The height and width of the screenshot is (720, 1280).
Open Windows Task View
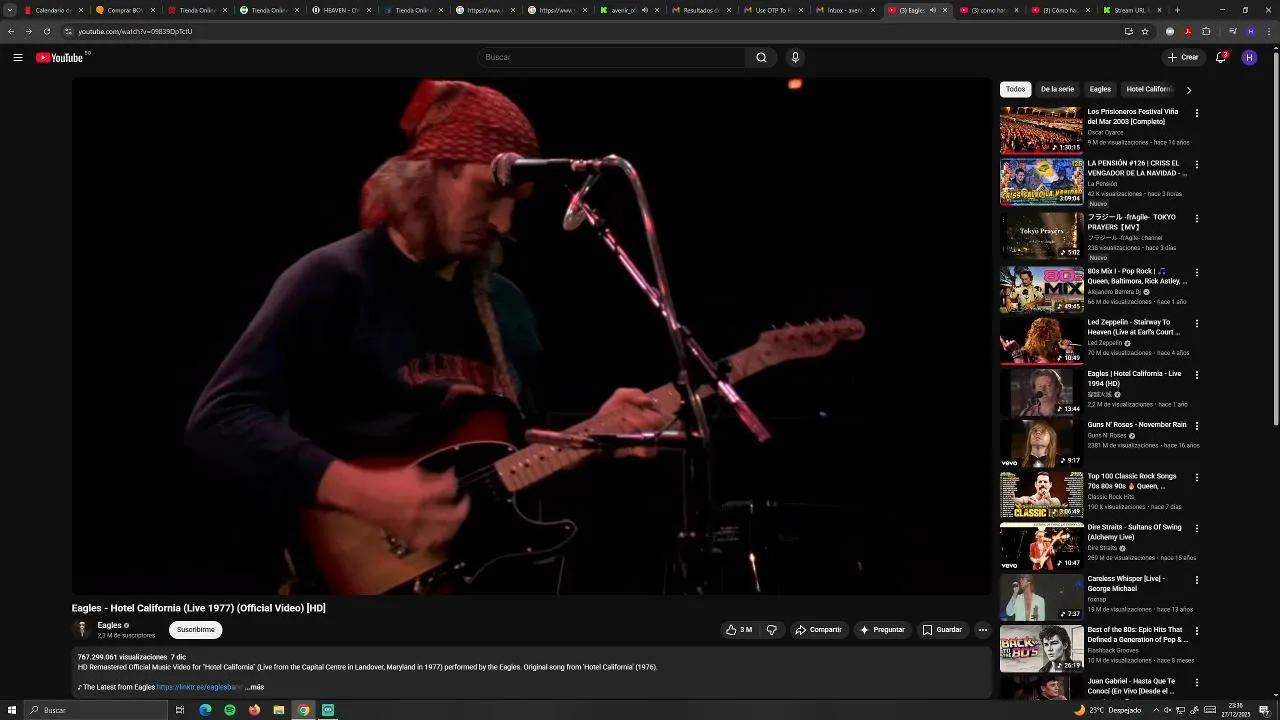point(180,710)
